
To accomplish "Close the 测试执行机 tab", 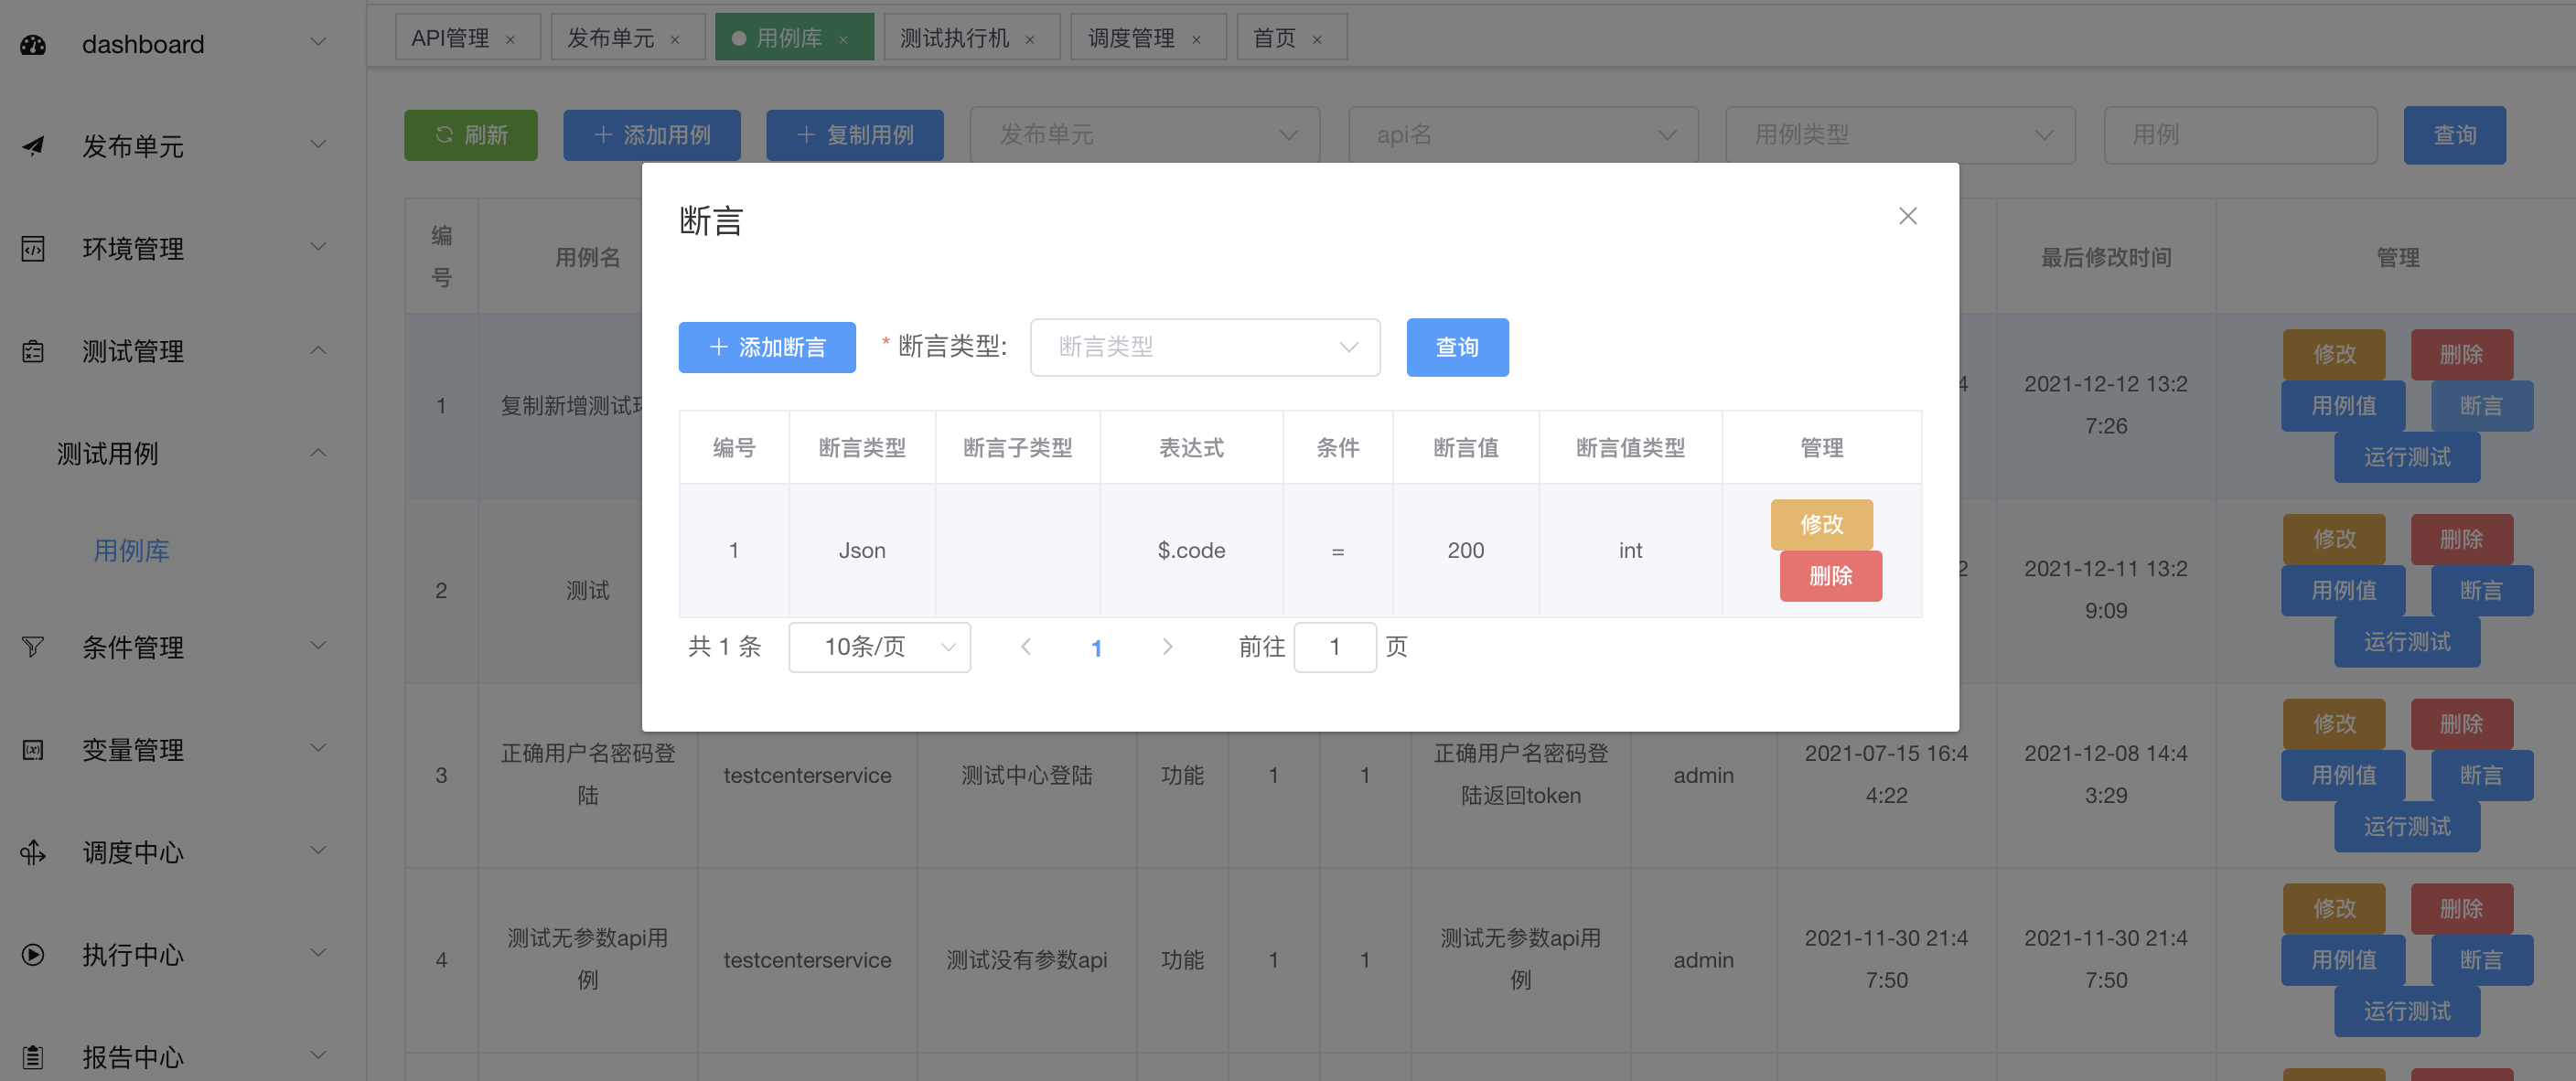I will coord(1030,39).
